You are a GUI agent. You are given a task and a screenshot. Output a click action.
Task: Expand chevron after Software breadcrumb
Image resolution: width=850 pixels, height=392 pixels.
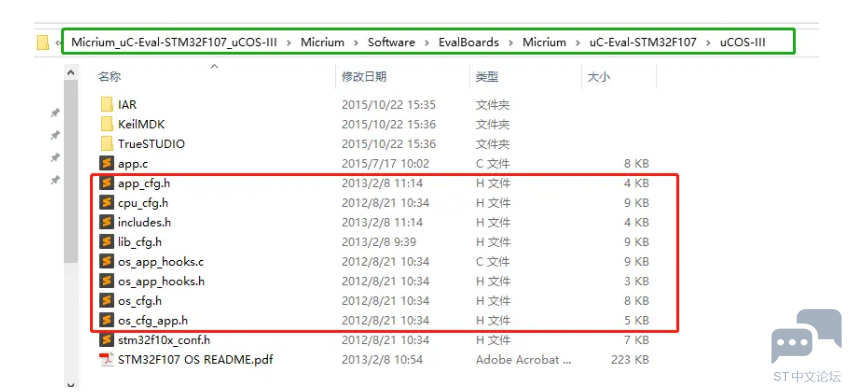[x=427, y=42]
